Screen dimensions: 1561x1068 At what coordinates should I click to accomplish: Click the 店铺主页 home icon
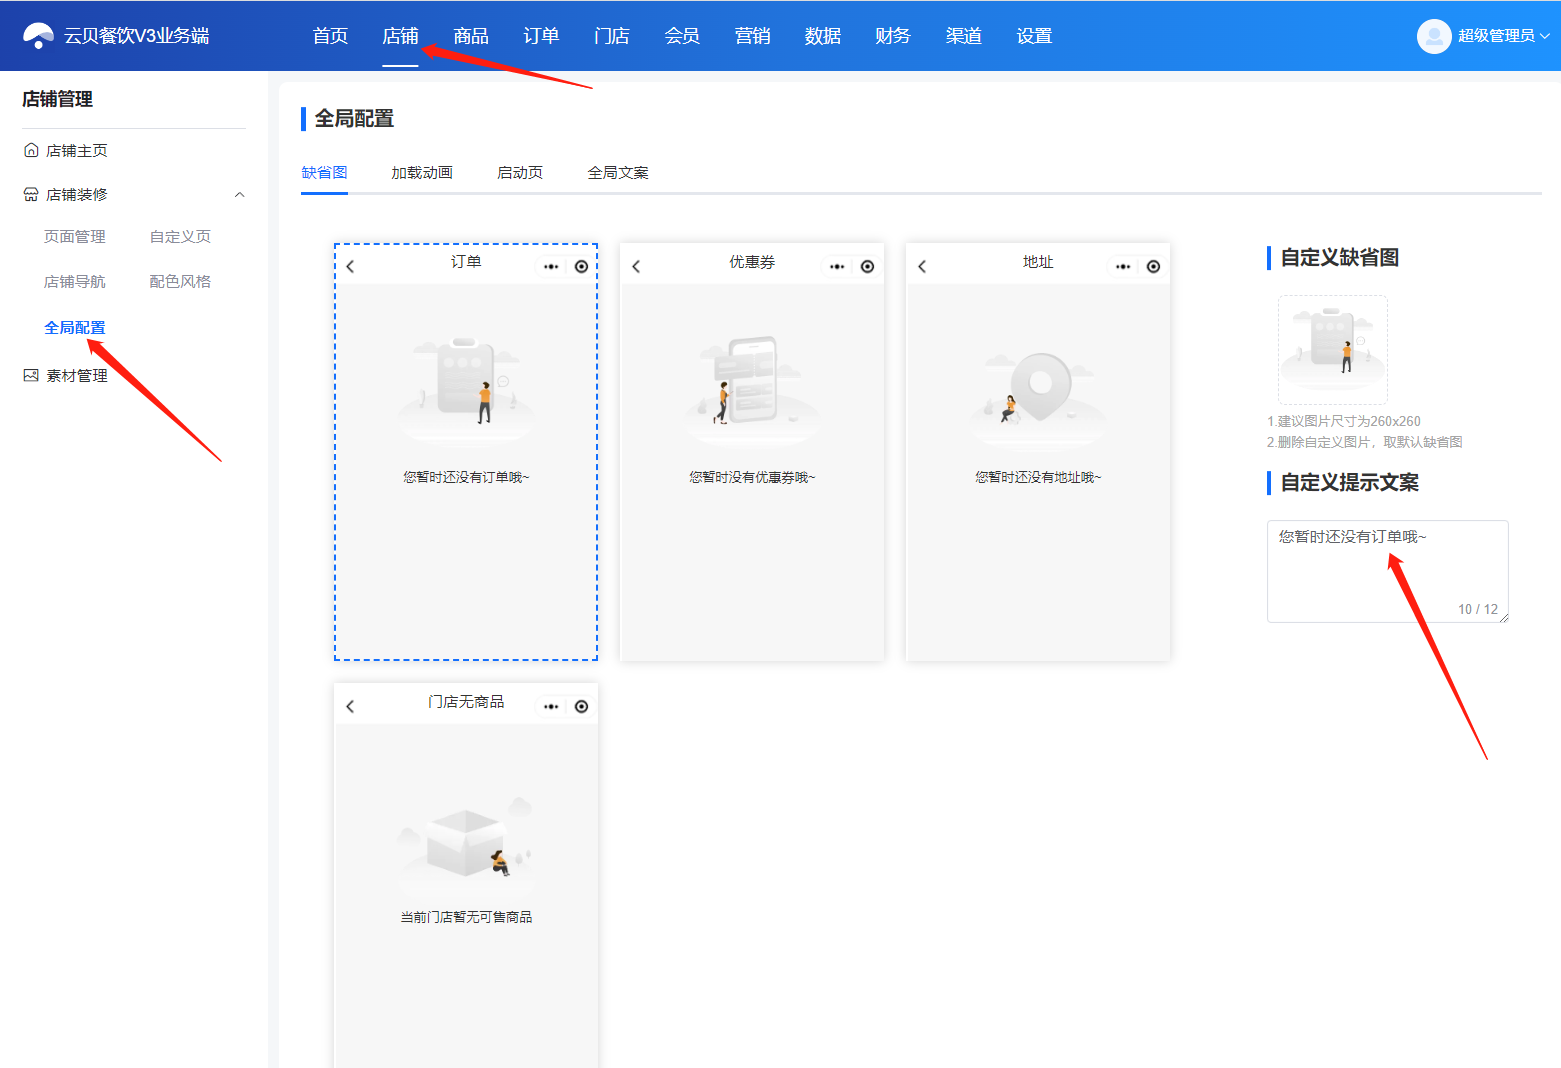[31, 150]
